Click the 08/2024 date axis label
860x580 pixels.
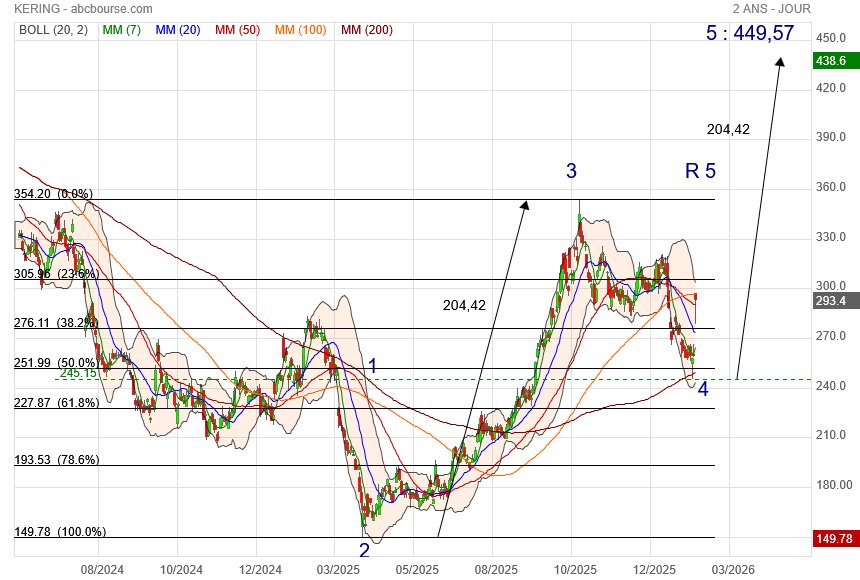[102, 570]
